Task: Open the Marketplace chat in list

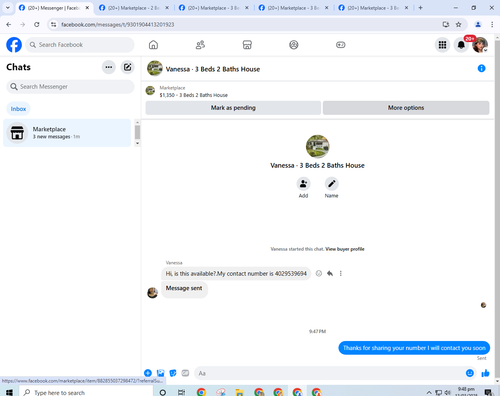Action: point(67,133)
